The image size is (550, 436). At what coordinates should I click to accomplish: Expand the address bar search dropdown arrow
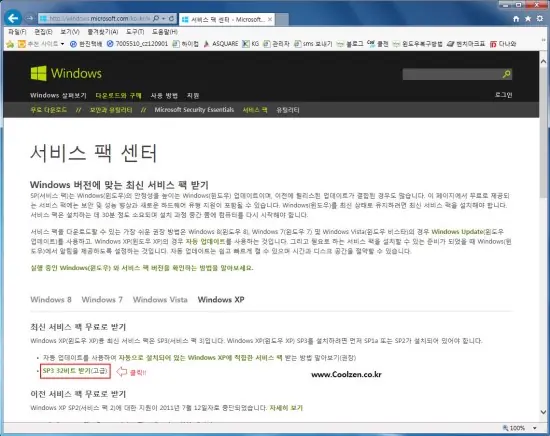coord(163,18)
